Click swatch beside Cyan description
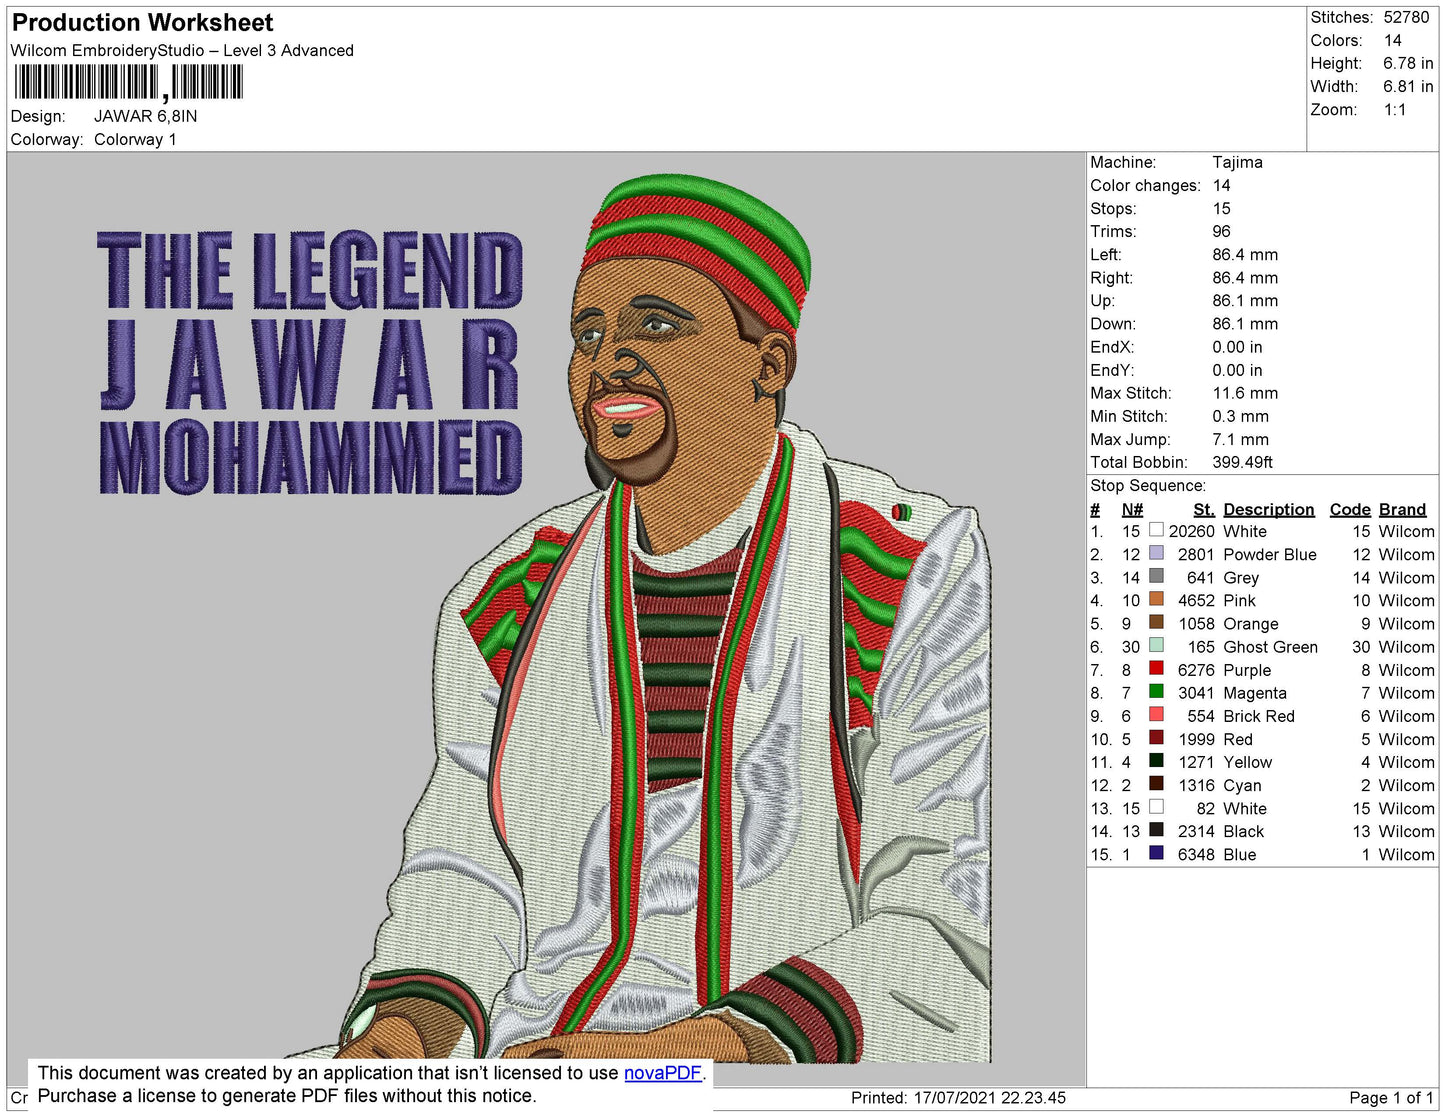 point(1156,784)
